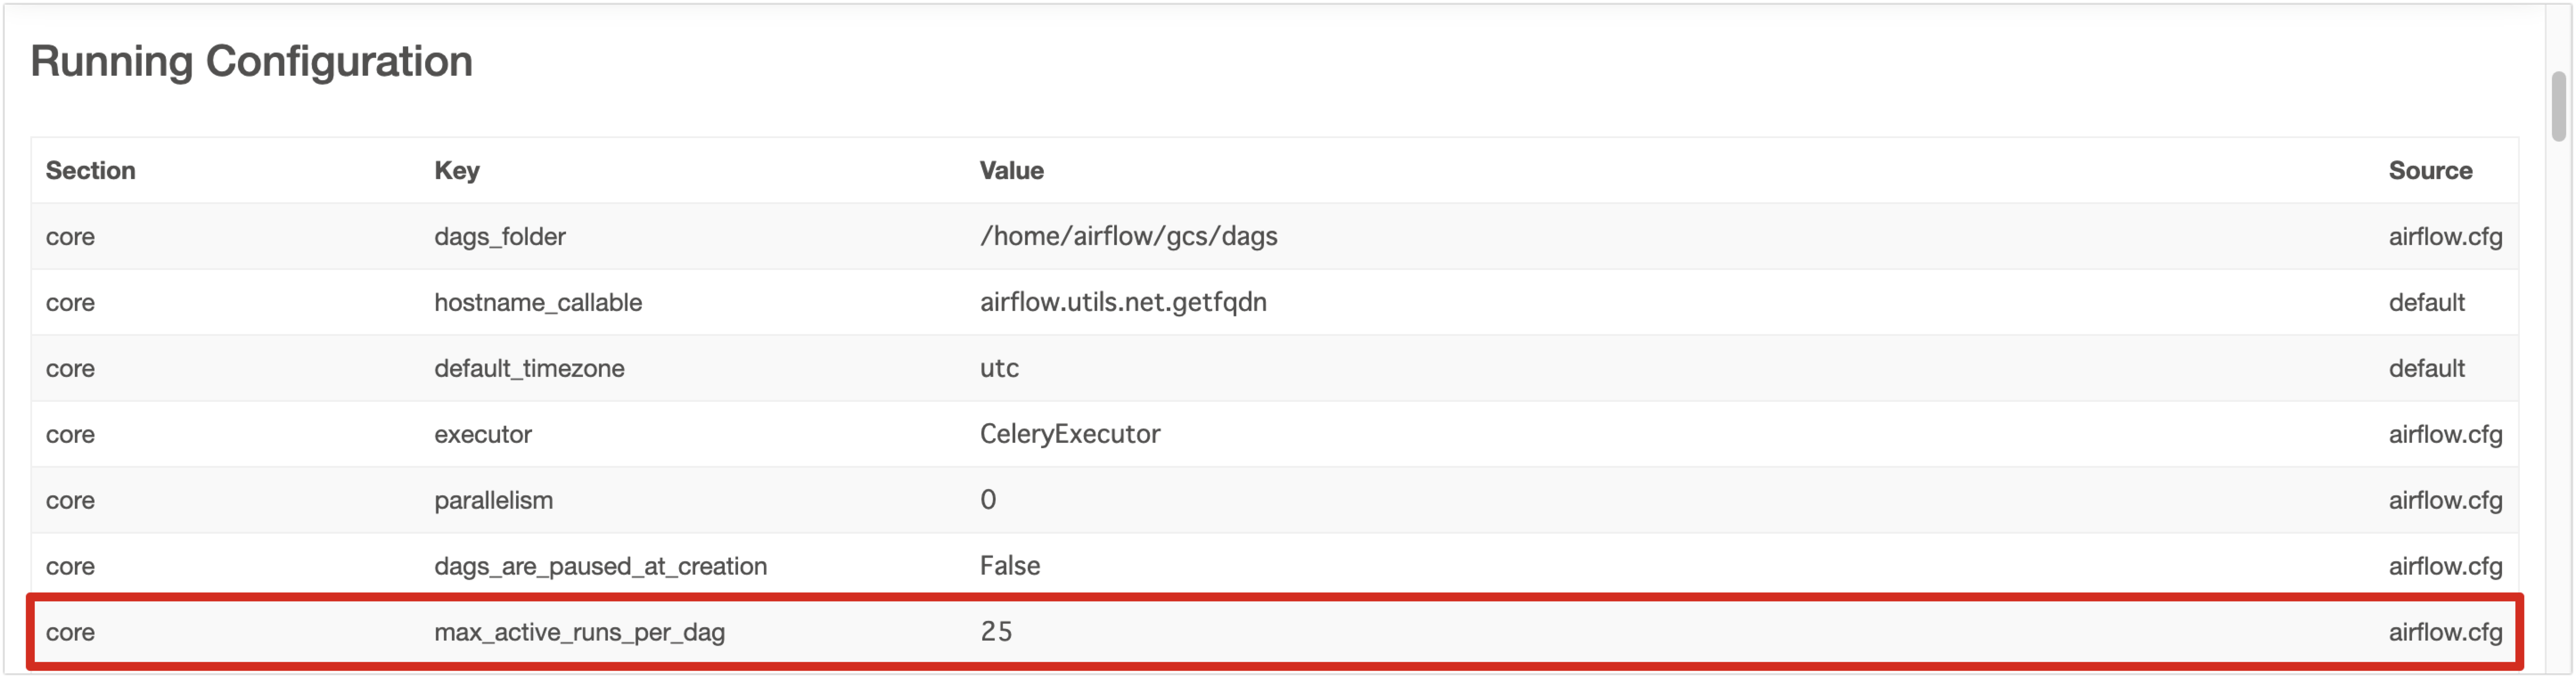The image size is (2576, 678).
Task: Click the Source column header
Action: click(2430, 170)
